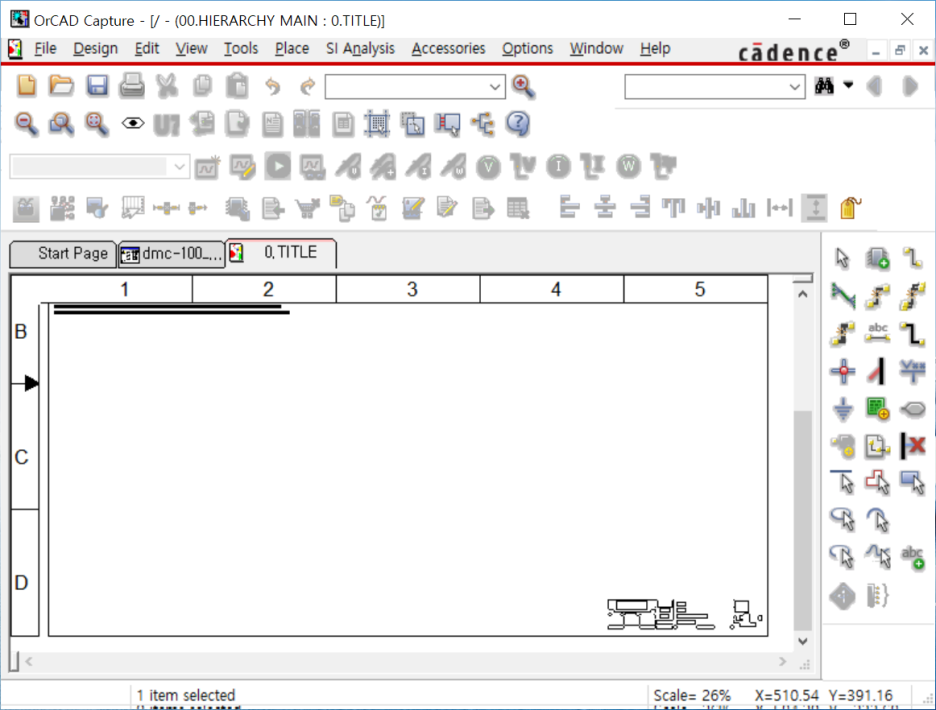936x710 pixels.
Task: Toggle the eye visibility icon in toolbar
Action: (133, 124)
